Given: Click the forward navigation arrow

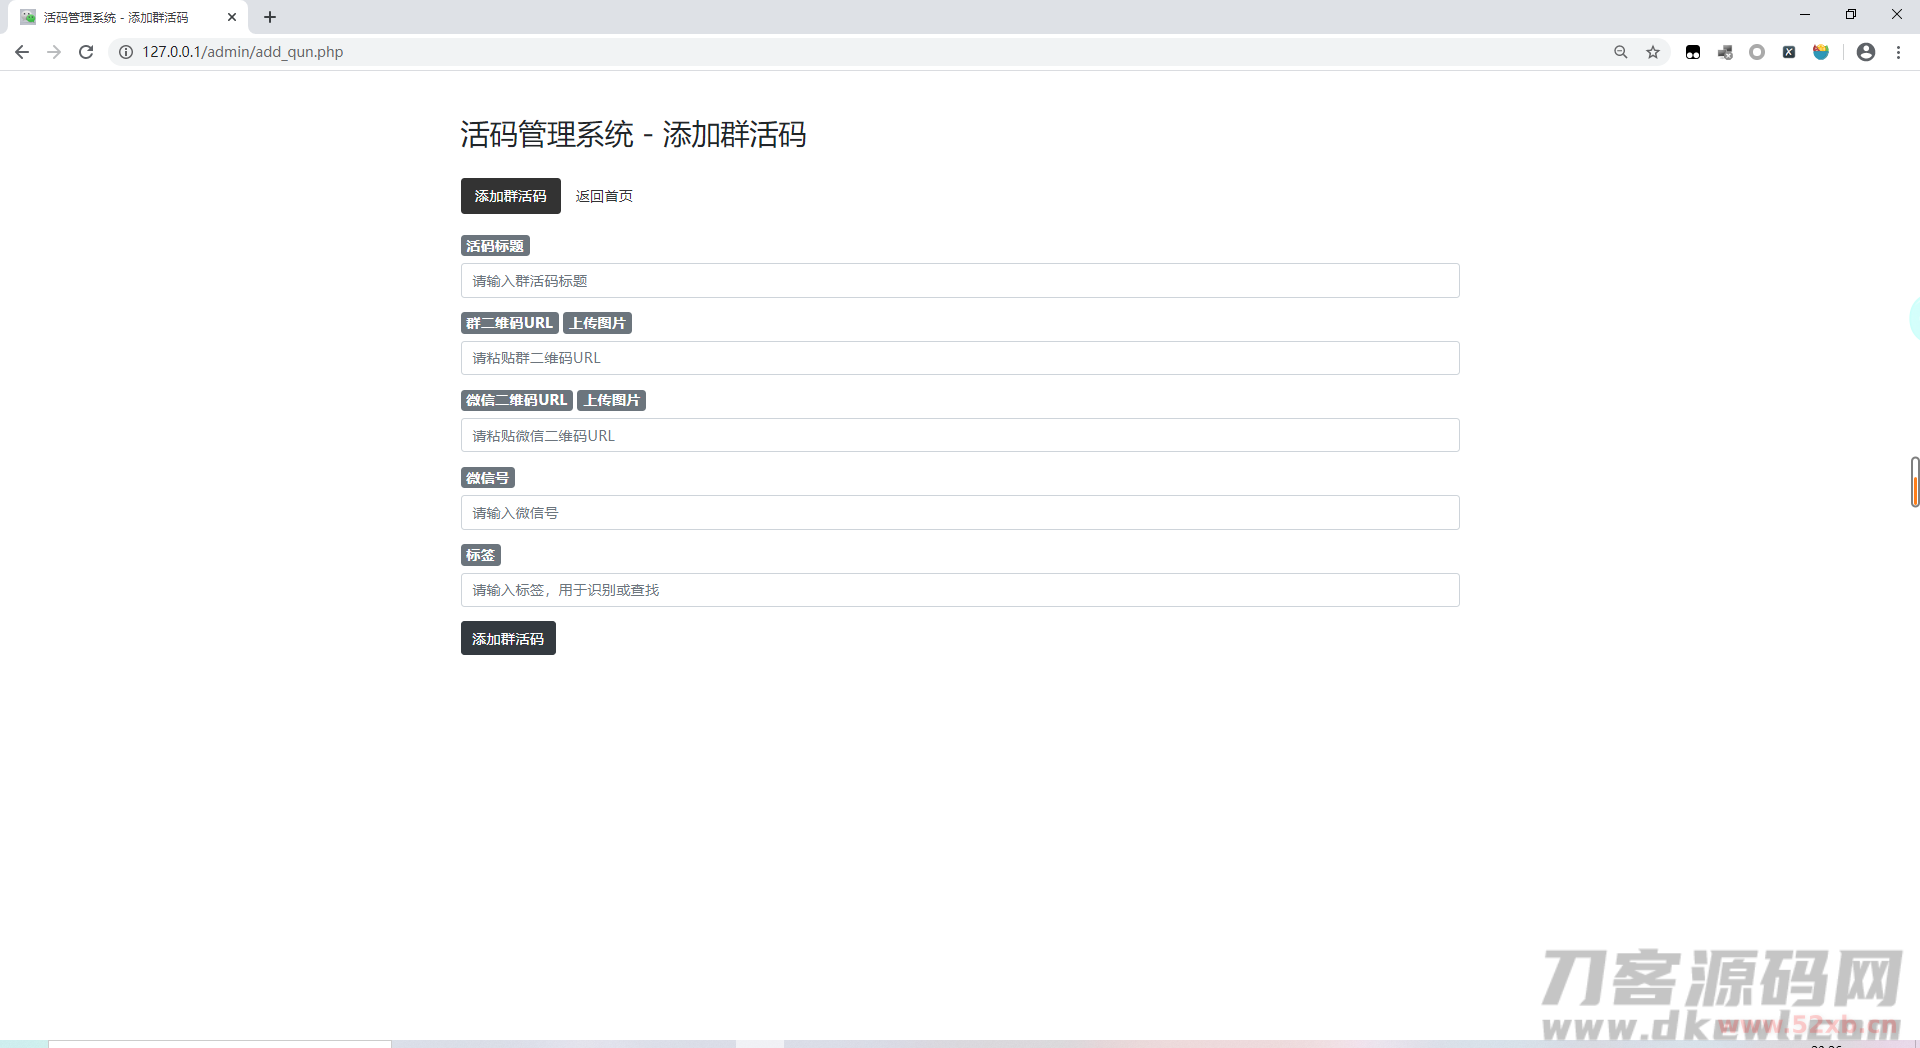Looking at the screenshot, I should pos(54,51).
